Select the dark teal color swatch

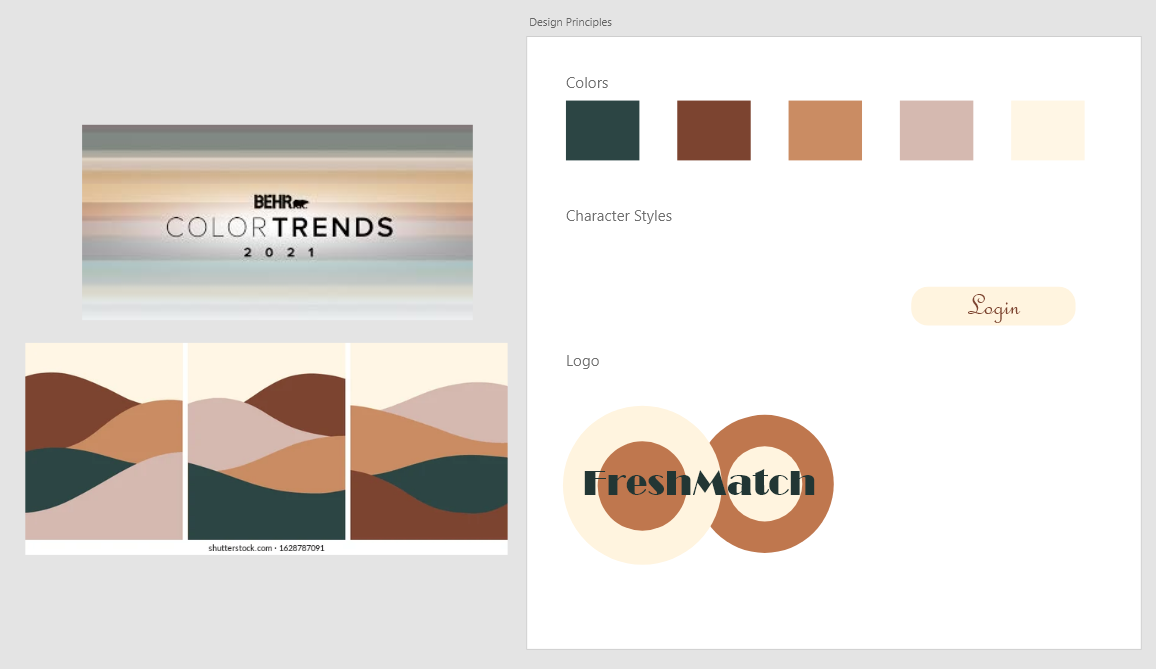tap(602, 131)
